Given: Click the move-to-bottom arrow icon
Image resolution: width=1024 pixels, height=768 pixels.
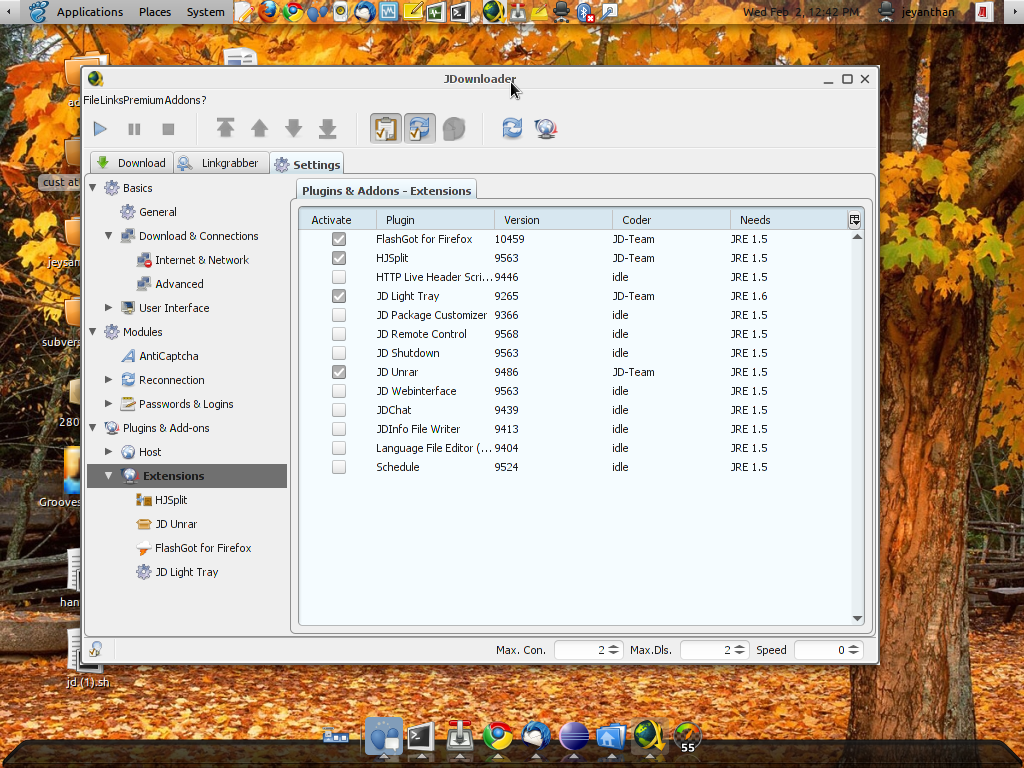Looking at the screenshot, I should coord(327,128).
